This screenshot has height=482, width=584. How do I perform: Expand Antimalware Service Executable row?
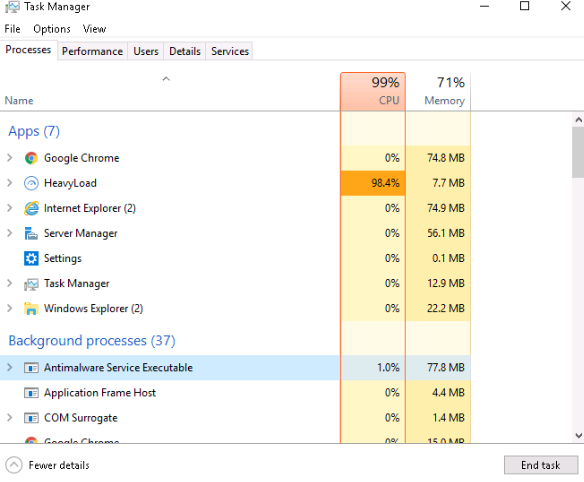pos(10,368)
